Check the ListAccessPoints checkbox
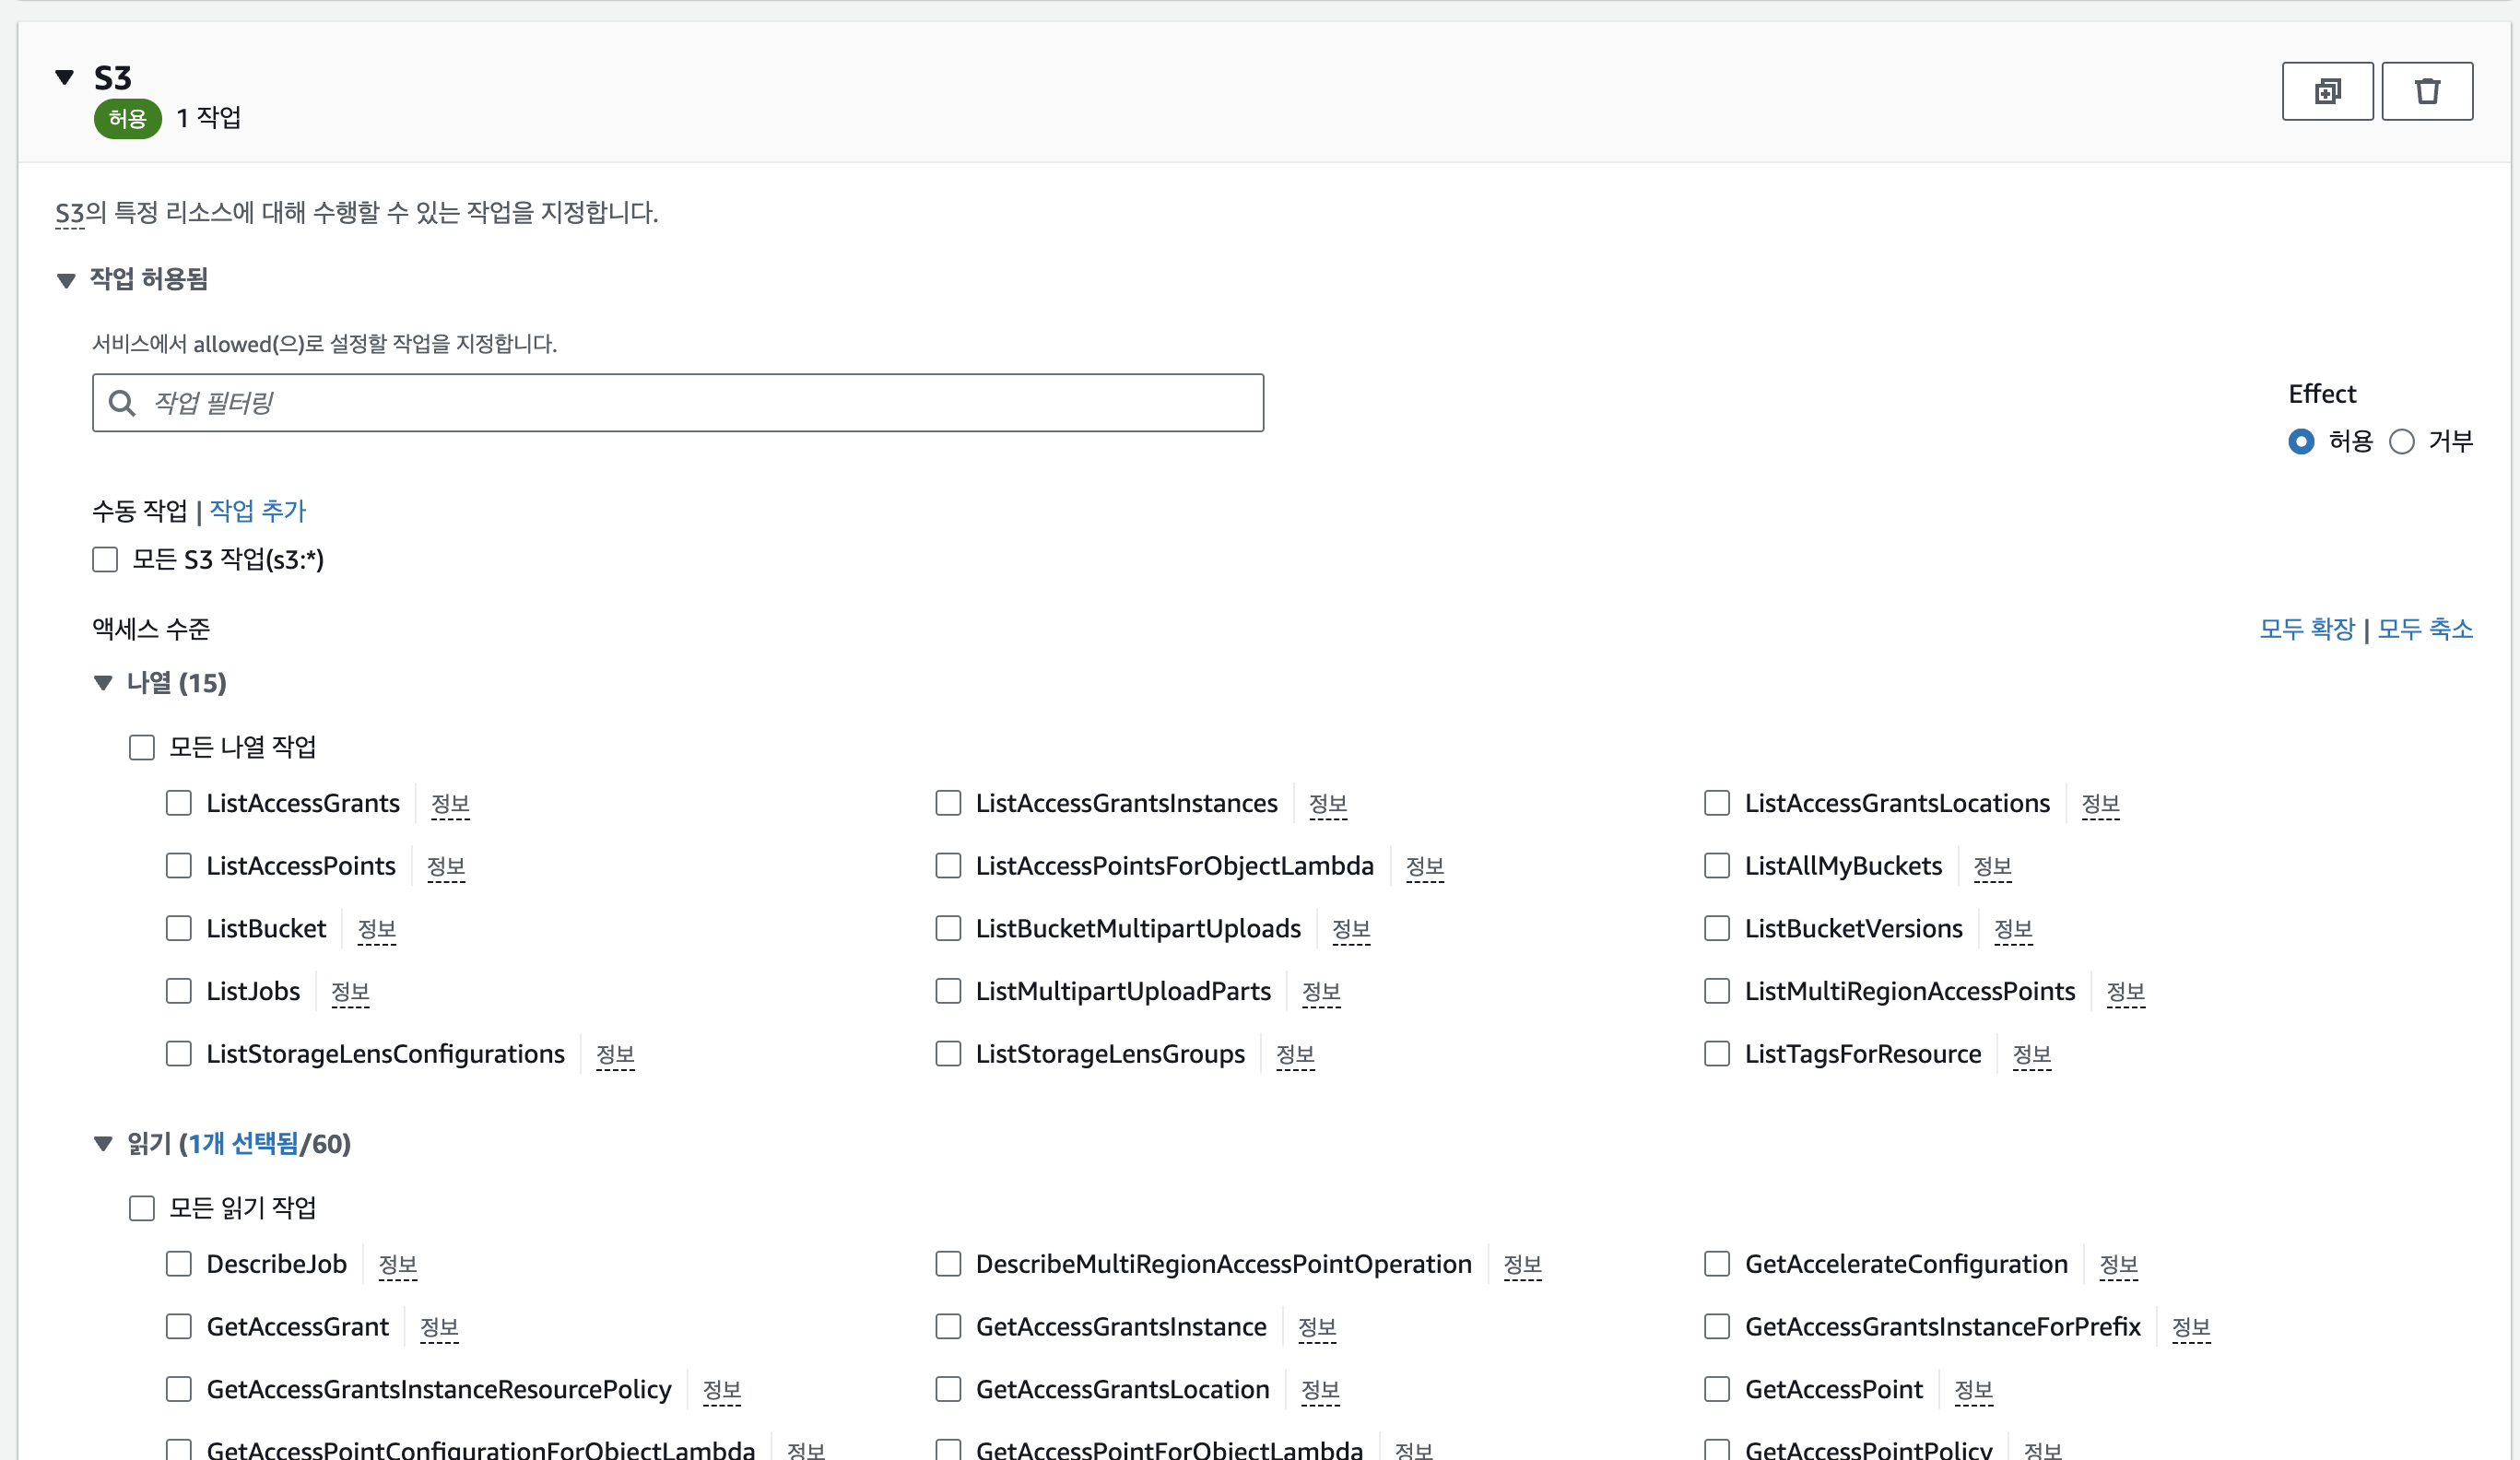2520x1460 pixels. 179,866
